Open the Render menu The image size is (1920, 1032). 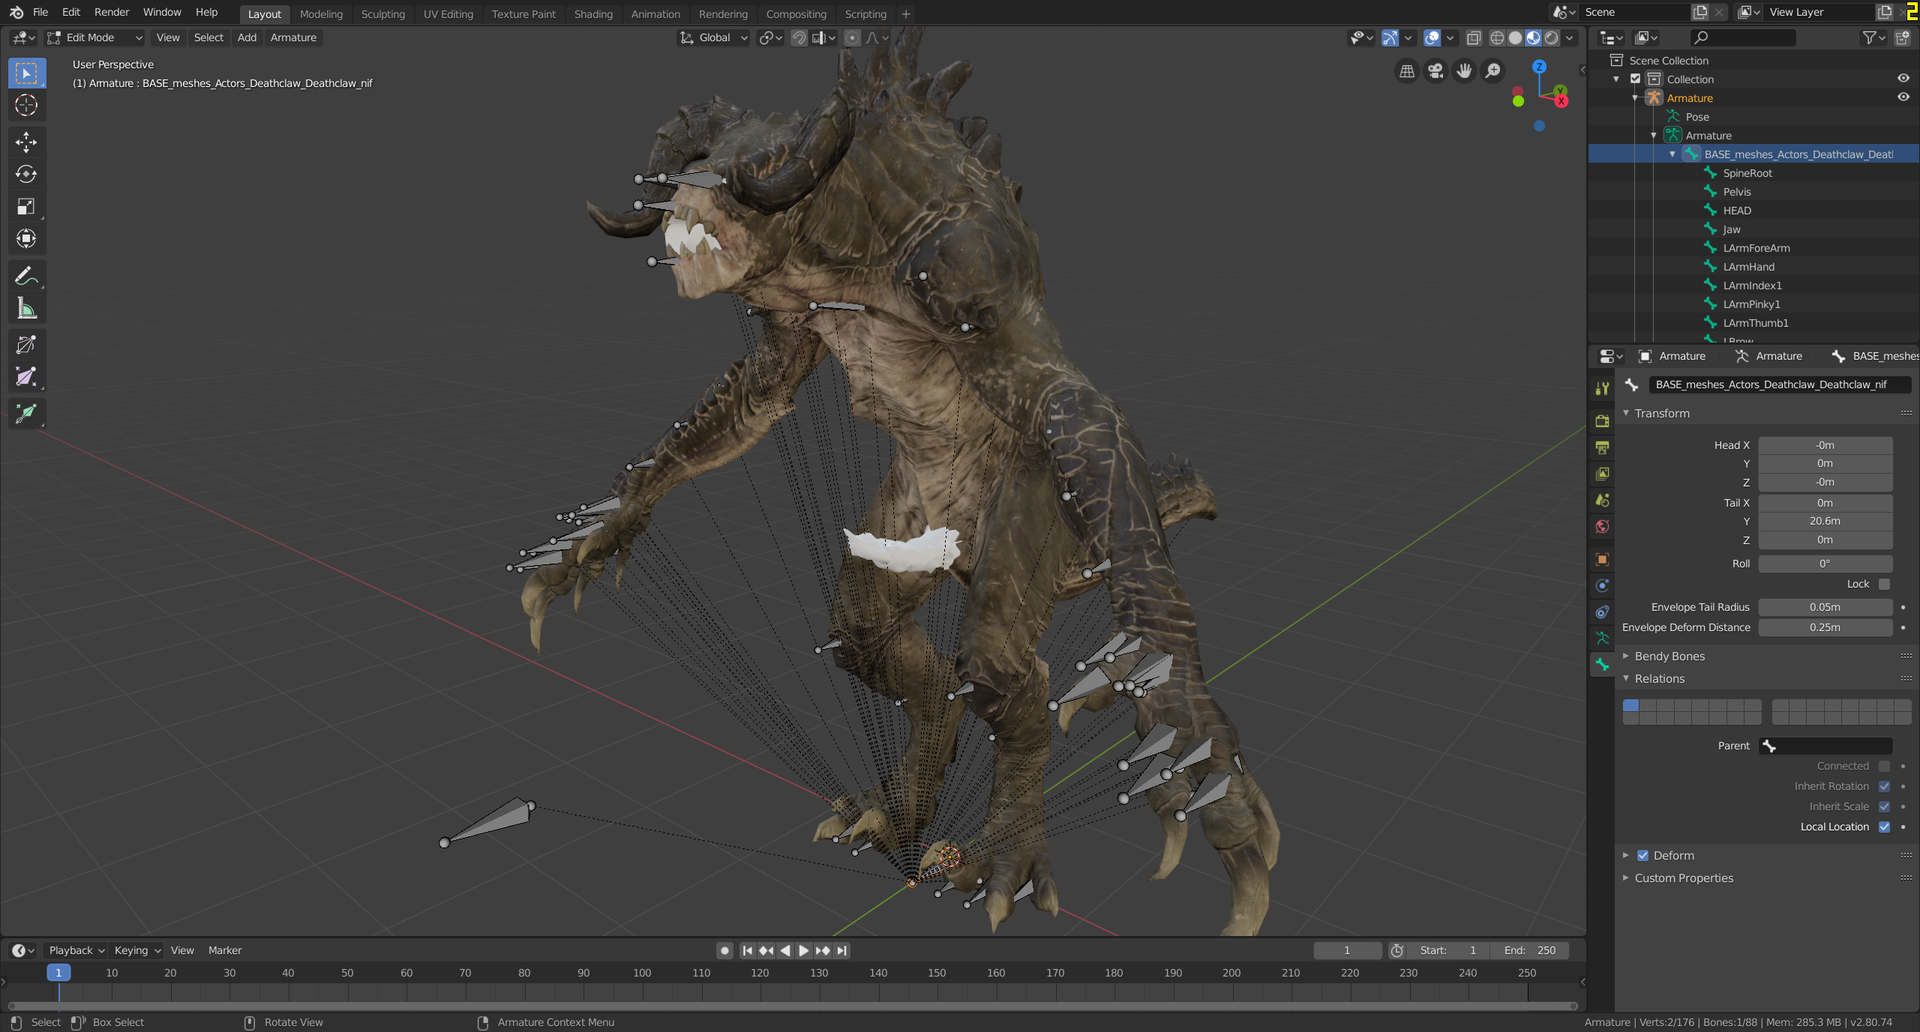(x=112, y=12)
